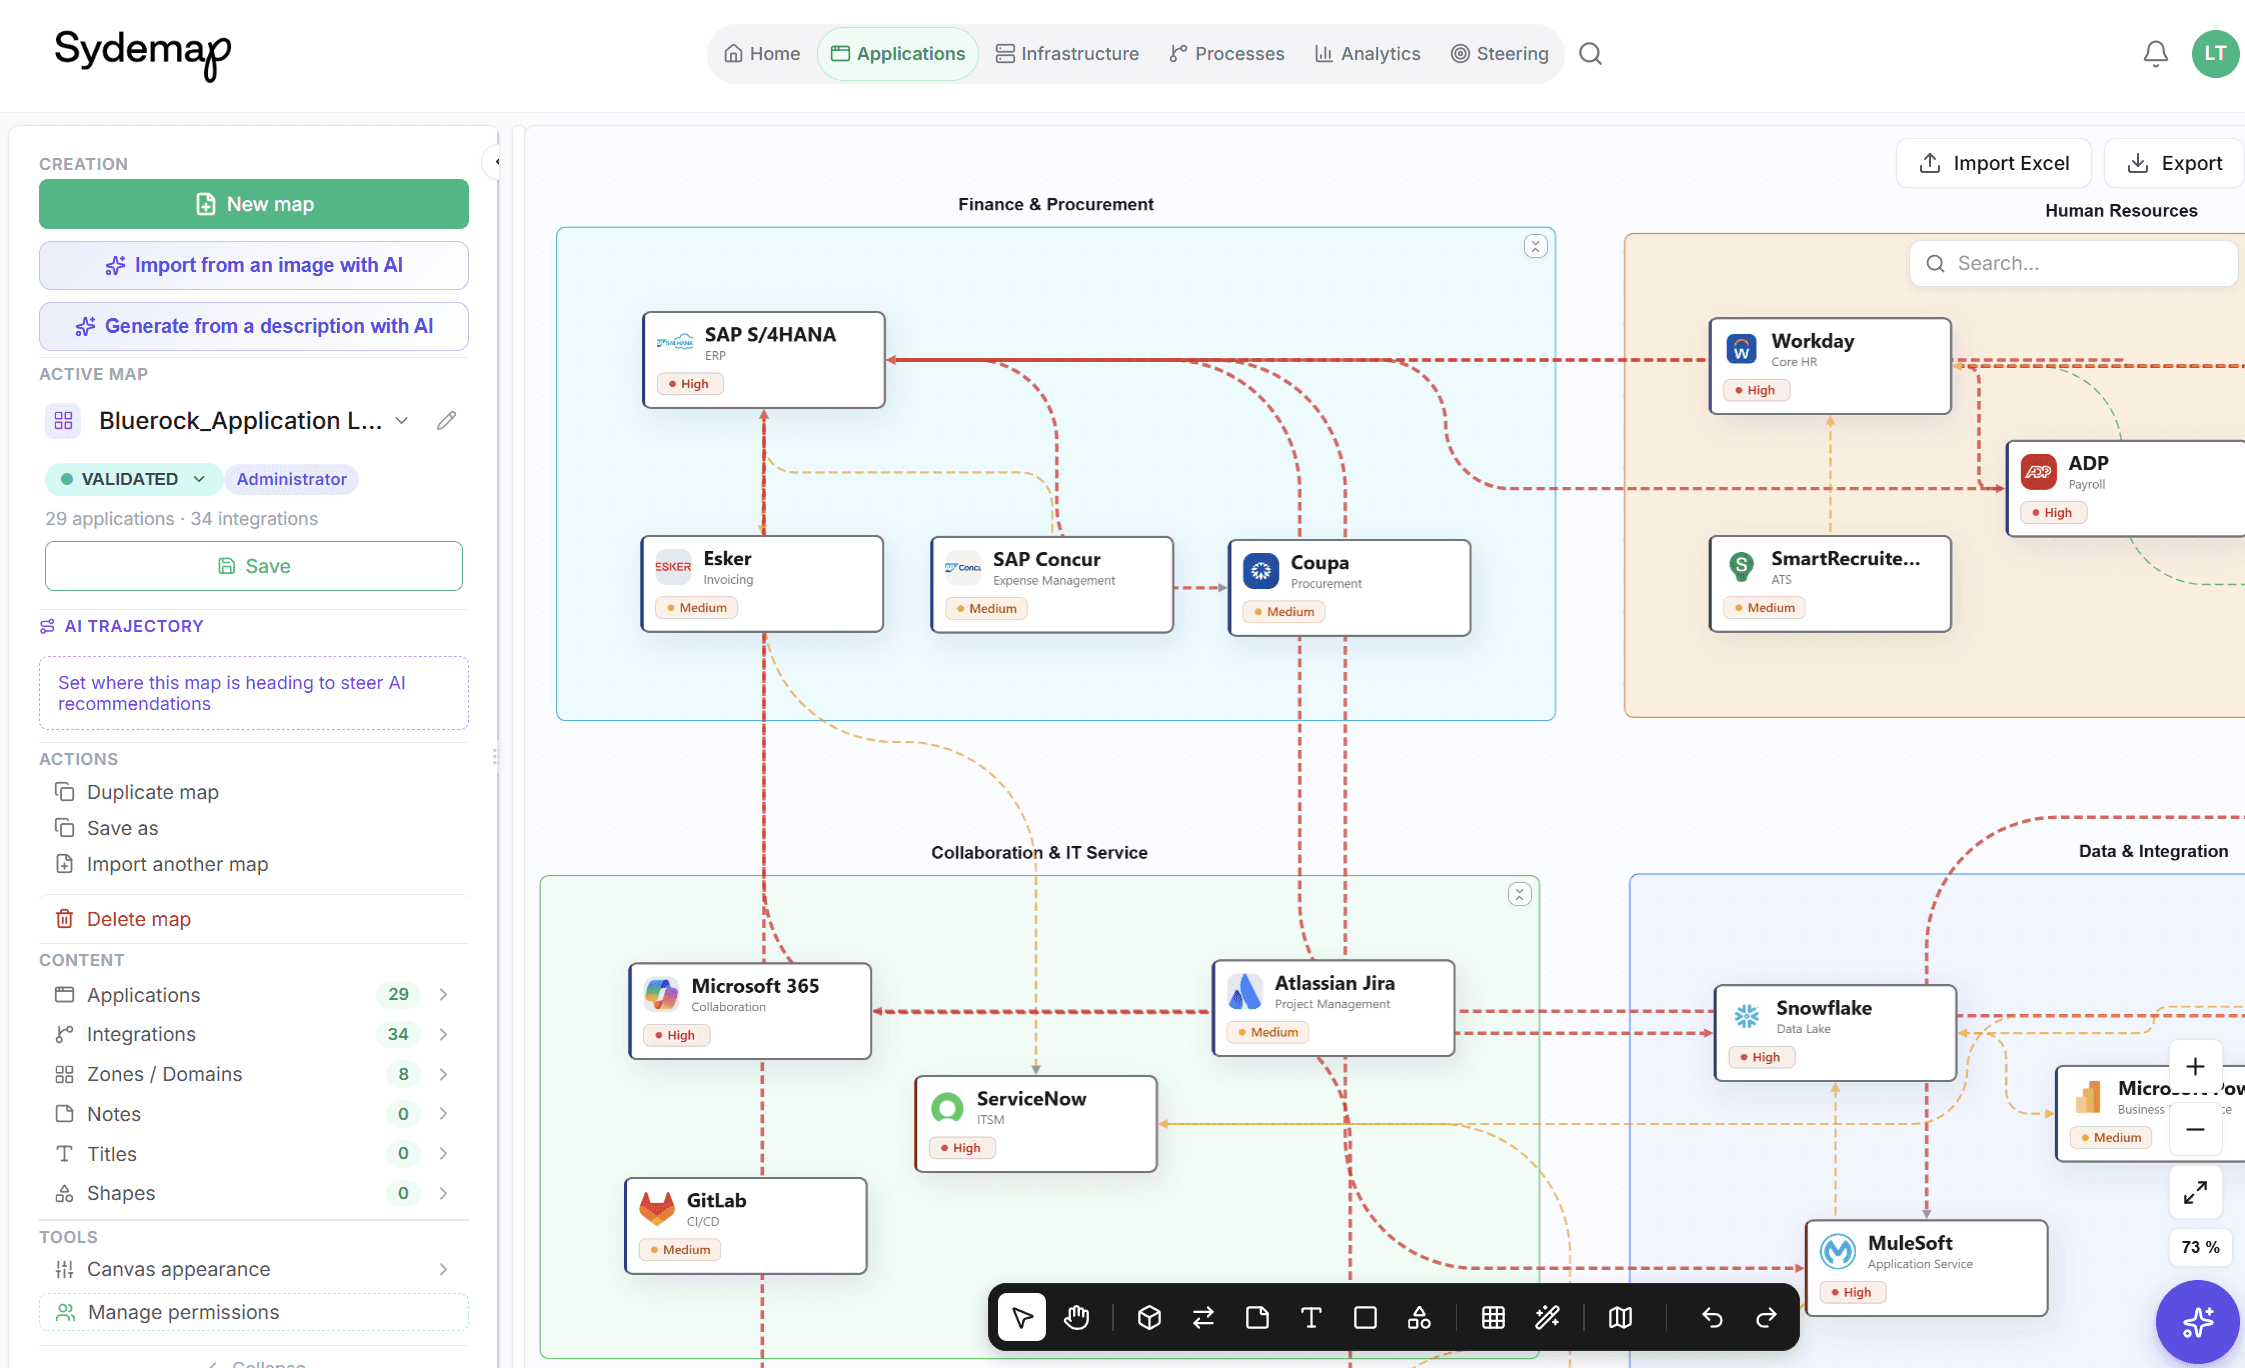Screen dimensions: 2245x1368
Task: Click the Import Excel button
Action: [x=1994, y=163]
